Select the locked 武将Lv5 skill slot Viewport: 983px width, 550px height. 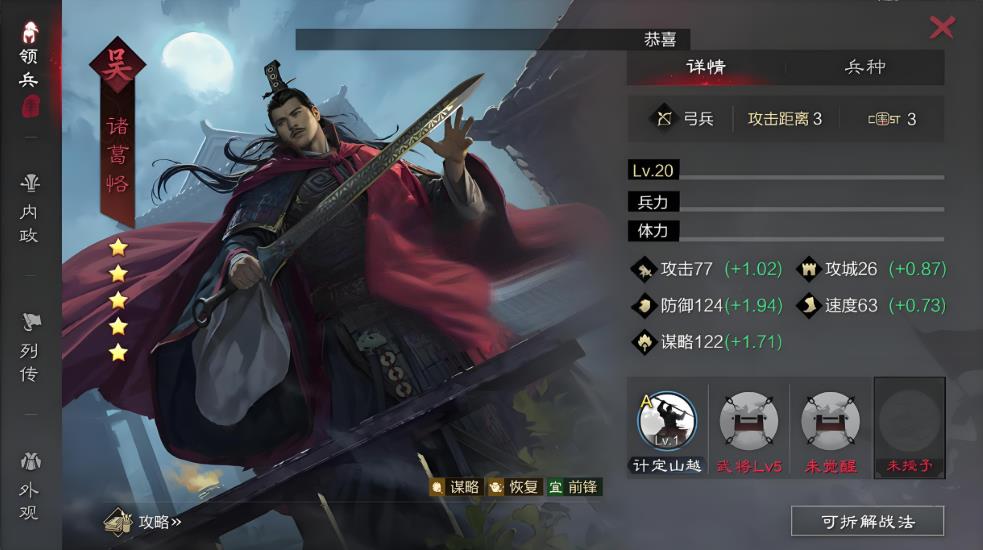click(x=749, y=421)
